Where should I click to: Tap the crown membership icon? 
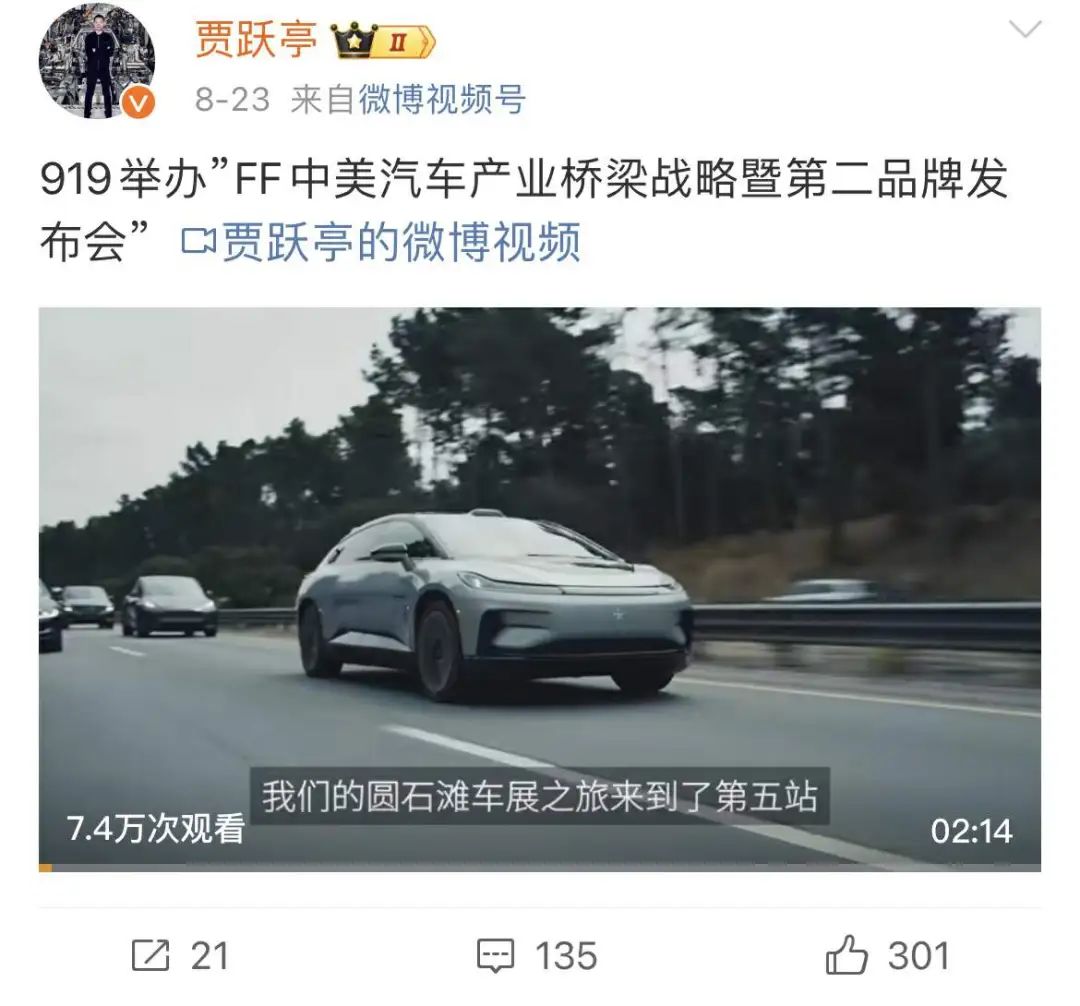coord(354,41)
